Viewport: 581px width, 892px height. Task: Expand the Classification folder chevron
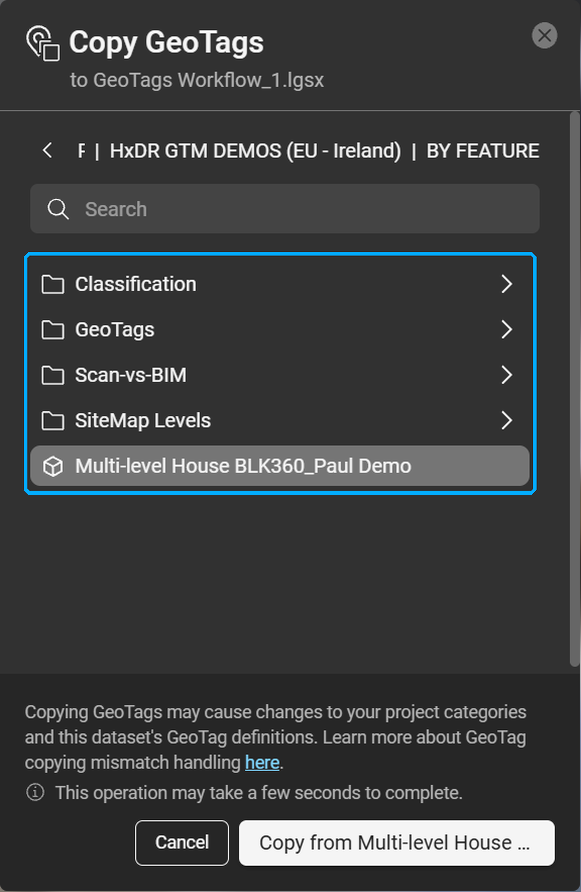(x=506, y=284)
